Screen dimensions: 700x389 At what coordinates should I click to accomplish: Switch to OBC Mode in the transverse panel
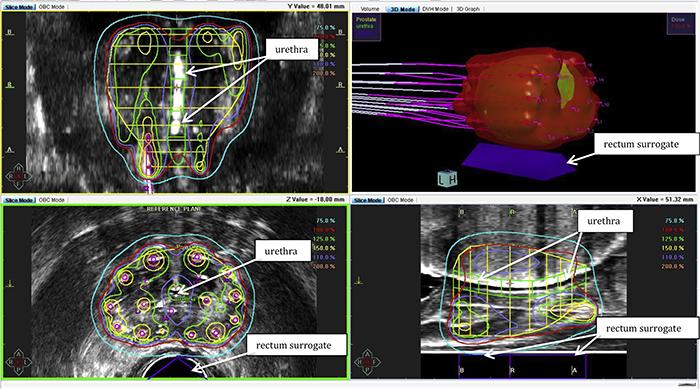[x=52, y=200]
